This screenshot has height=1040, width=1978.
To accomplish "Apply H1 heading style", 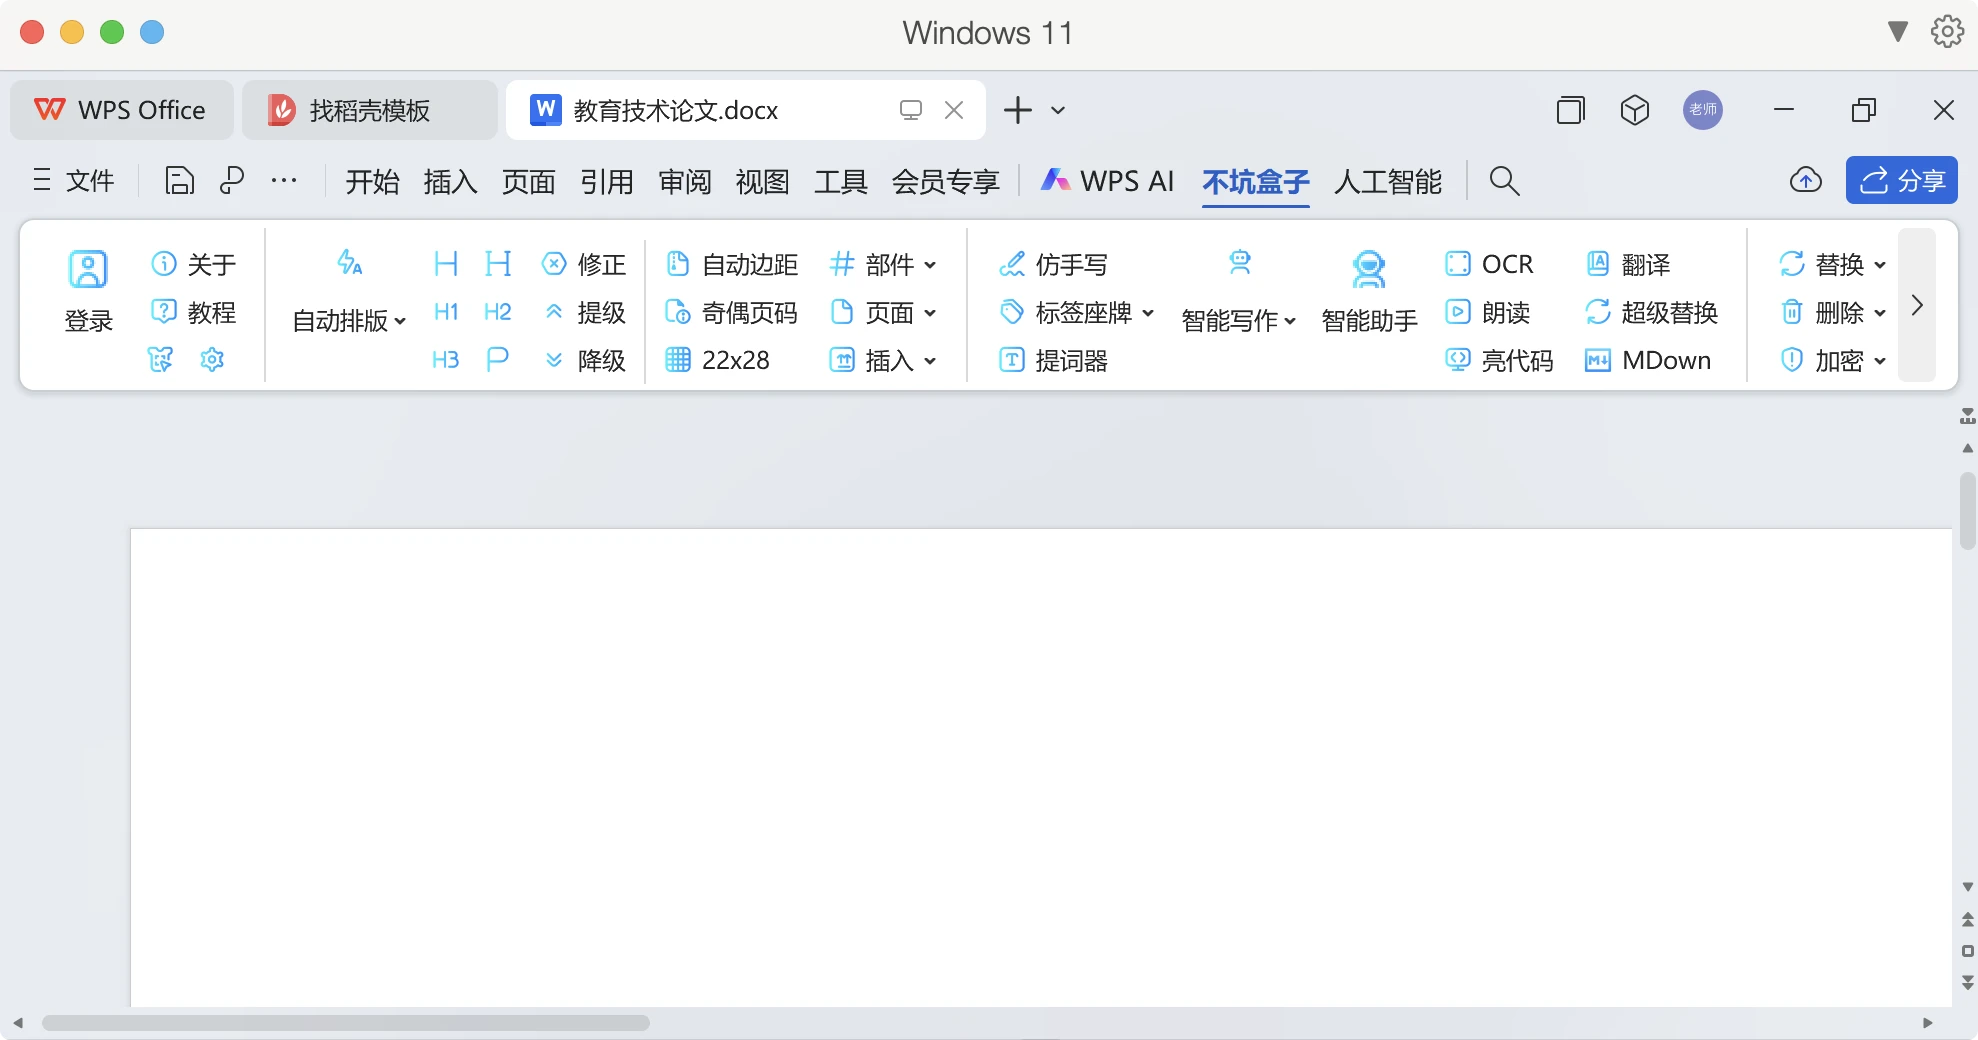I will [446, 312].
